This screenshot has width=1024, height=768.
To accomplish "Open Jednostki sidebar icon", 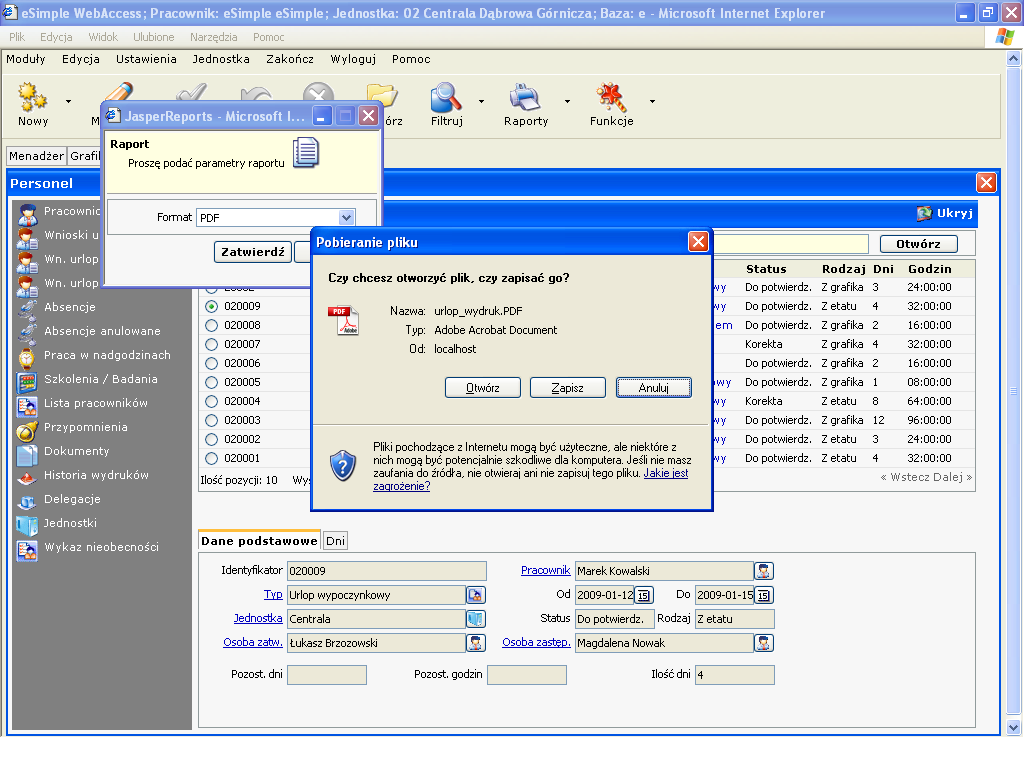I will tap(27, 525).
